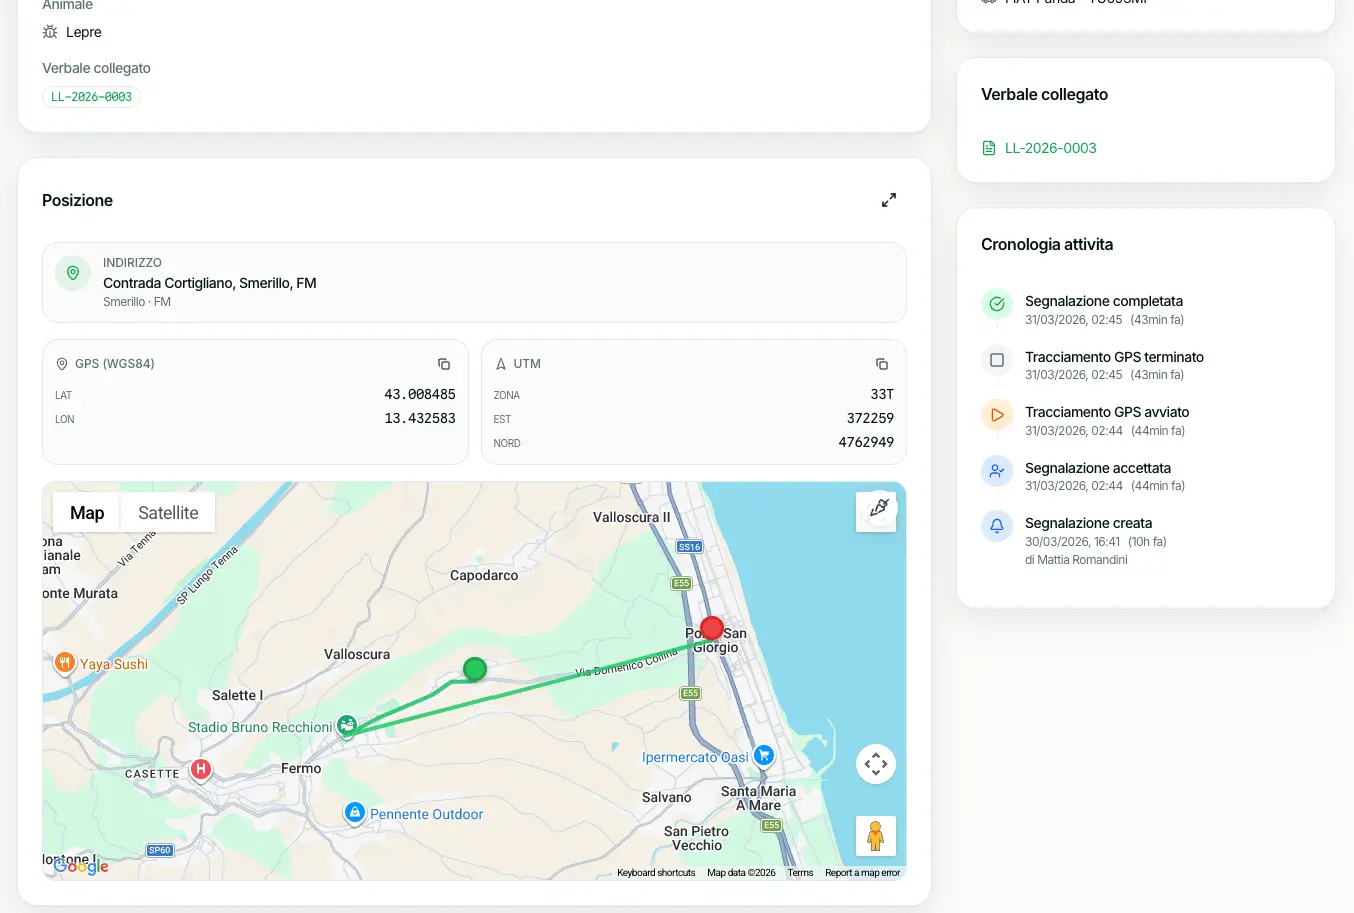
Task: Click the green LL-2026-0003 verbale badge
Action: tap(91, 97)
